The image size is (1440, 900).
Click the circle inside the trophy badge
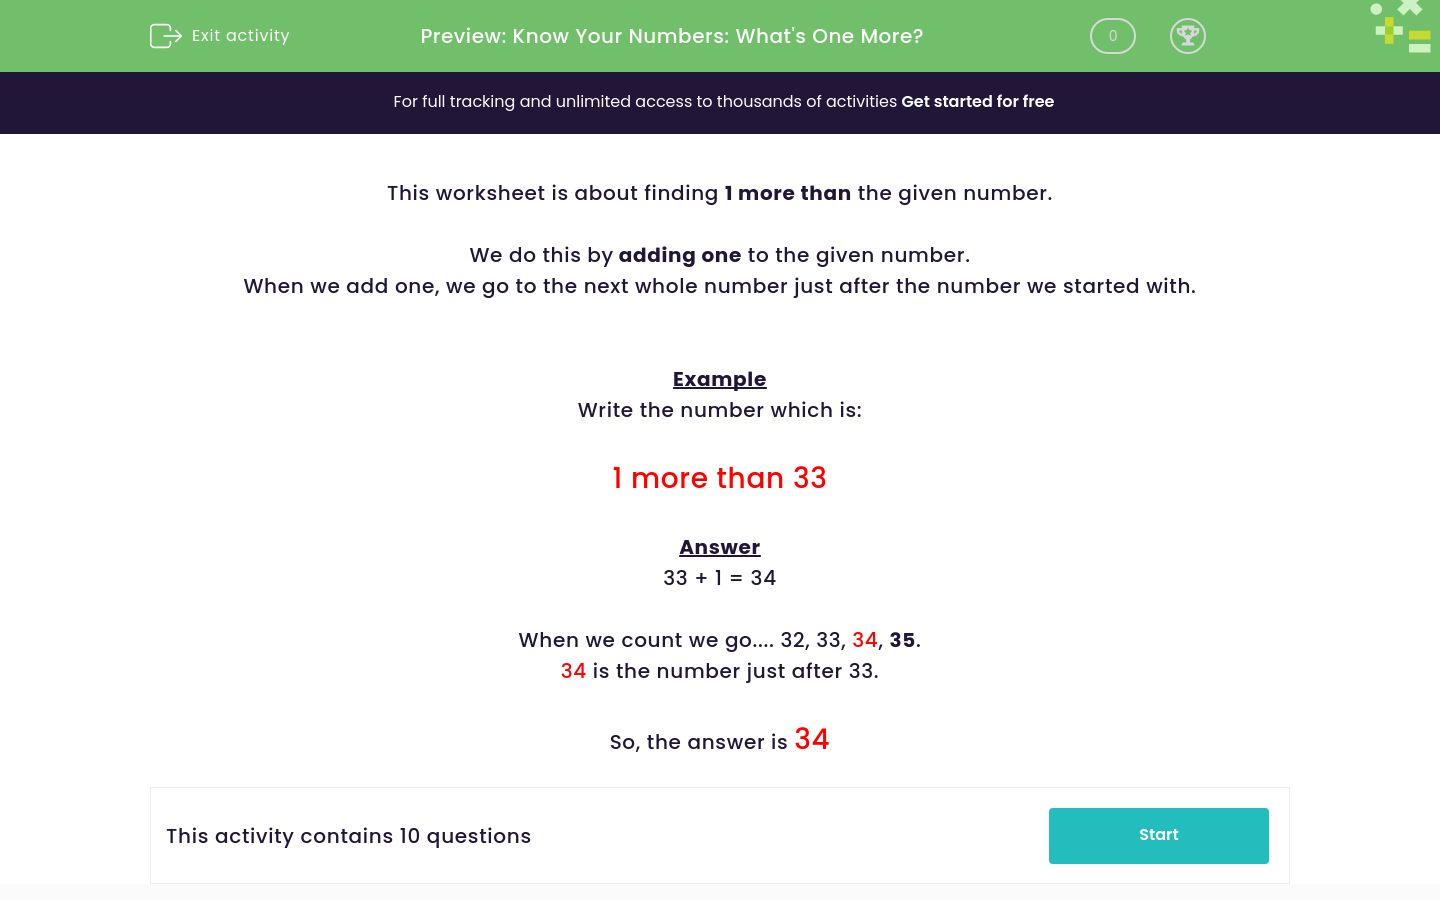pos(1188,36)
